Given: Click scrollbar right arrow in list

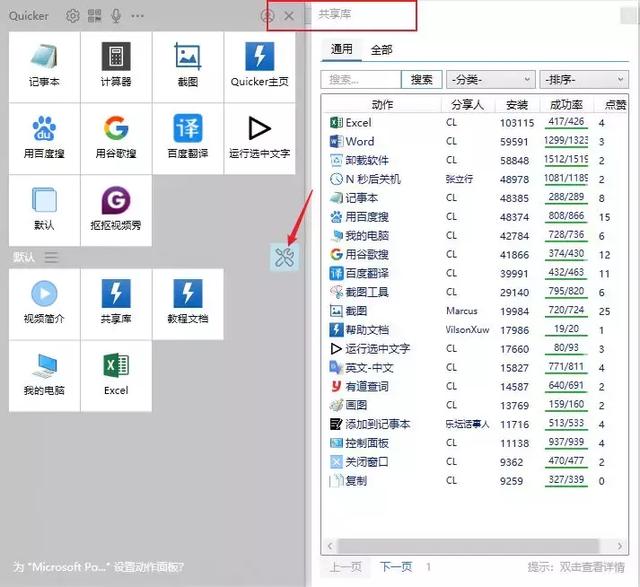Looking at the screenshot, I should coord(620,546).
